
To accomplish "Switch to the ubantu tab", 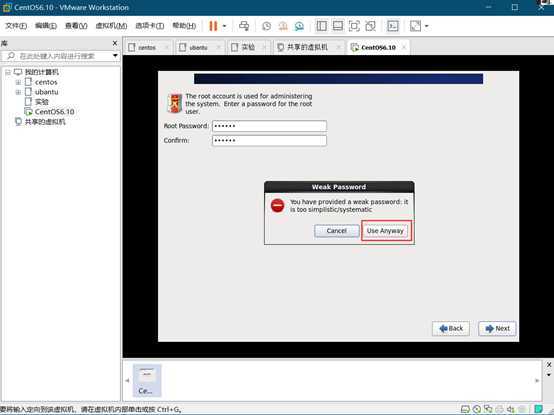I will [x=198, y=47].
